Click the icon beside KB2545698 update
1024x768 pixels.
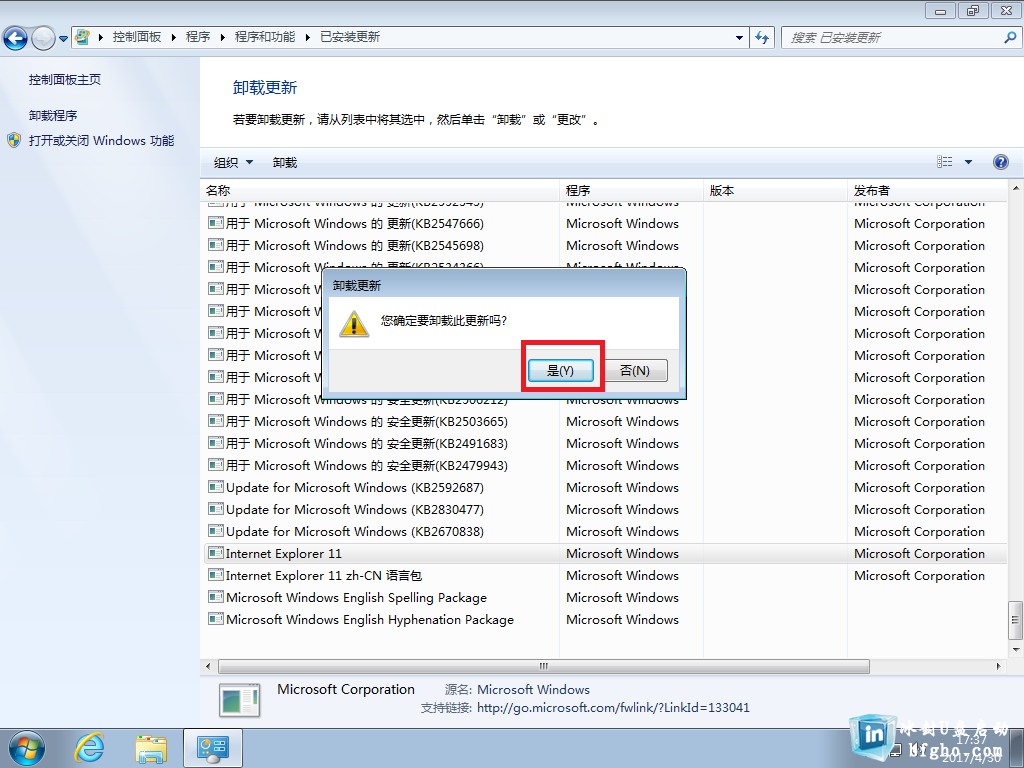click(x=216, y=245)
